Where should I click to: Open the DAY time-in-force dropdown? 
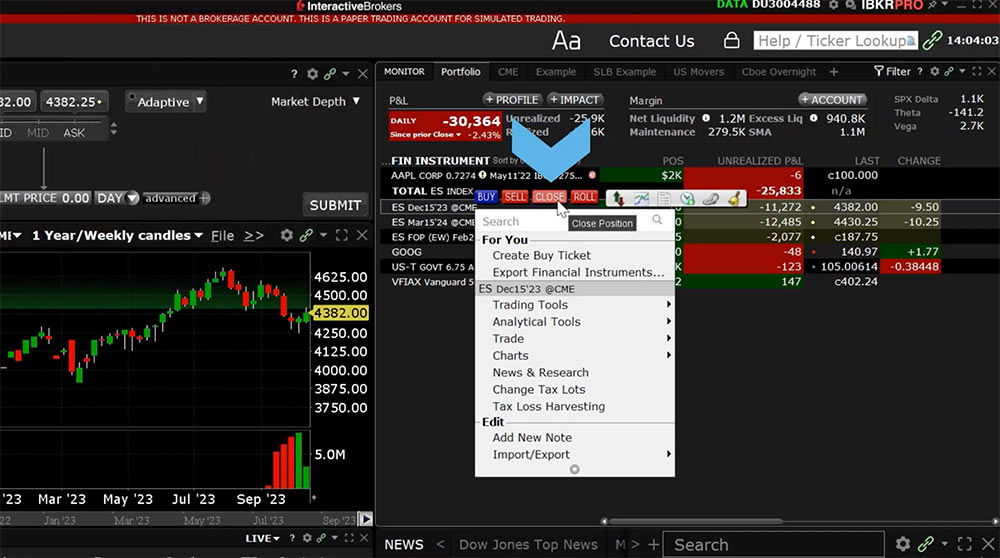point(132,198)
